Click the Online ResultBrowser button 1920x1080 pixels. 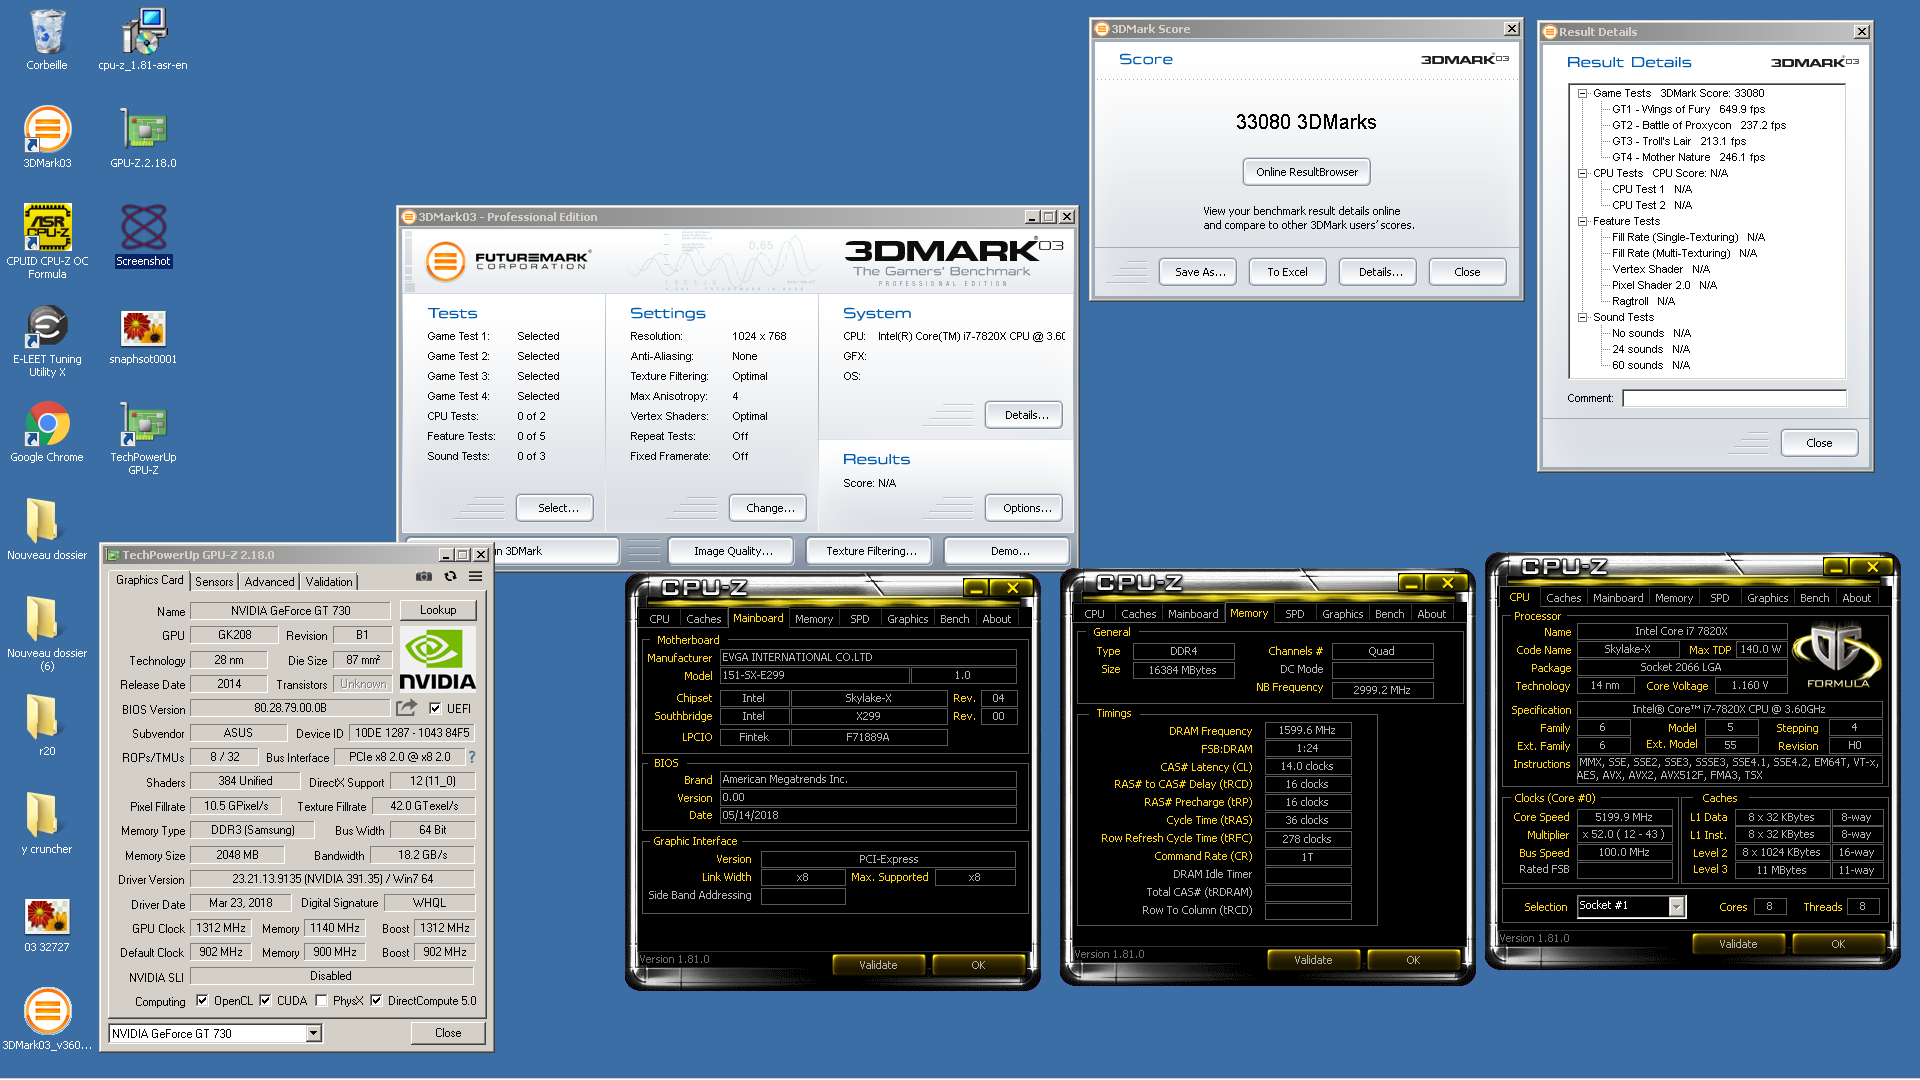(1306, 172)
